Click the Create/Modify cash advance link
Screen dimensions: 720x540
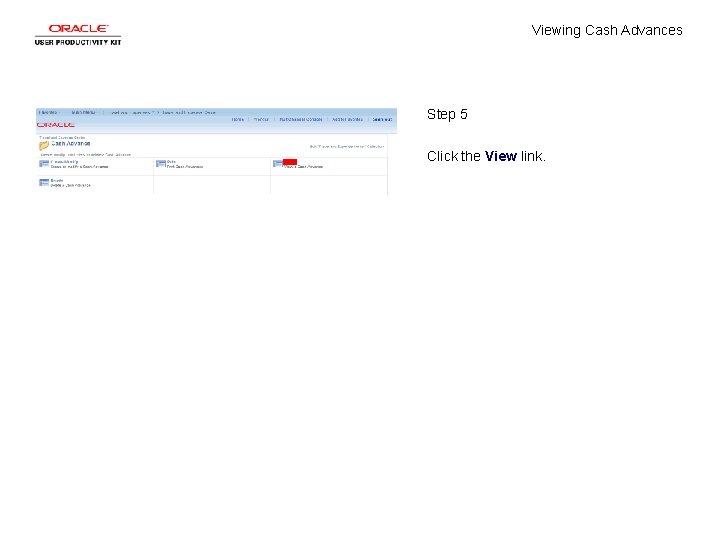[x=64, y=162]
